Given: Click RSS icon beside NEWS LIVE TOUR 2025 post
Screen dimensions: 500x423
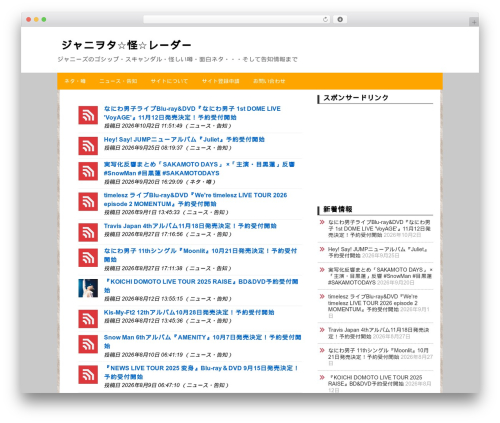Looking at the screenshot, I should click(88, 375).
